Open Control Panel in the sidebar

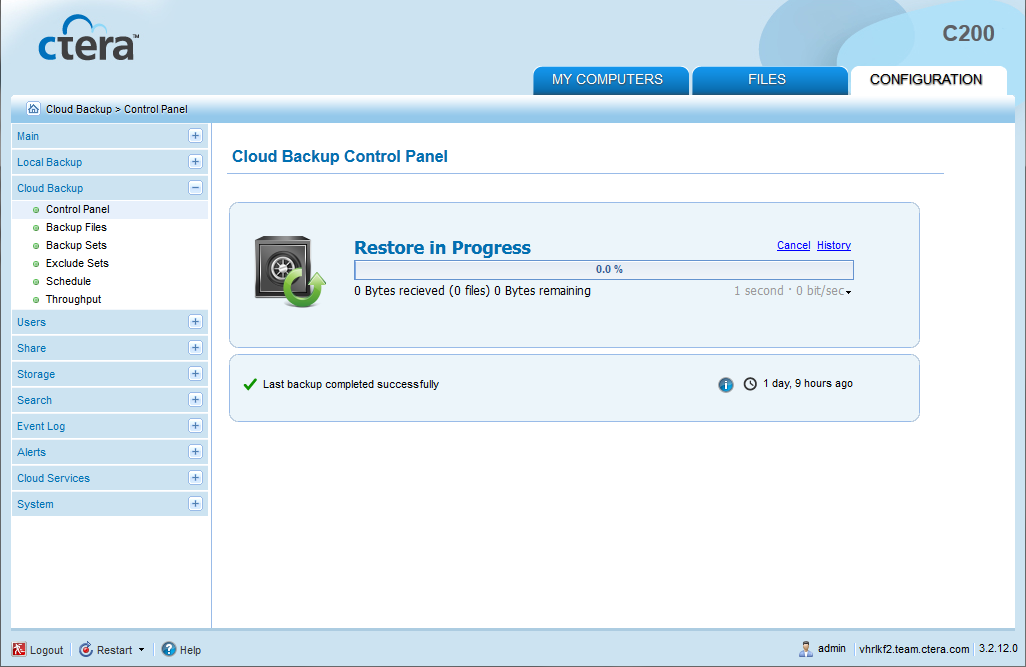(78, 209)
